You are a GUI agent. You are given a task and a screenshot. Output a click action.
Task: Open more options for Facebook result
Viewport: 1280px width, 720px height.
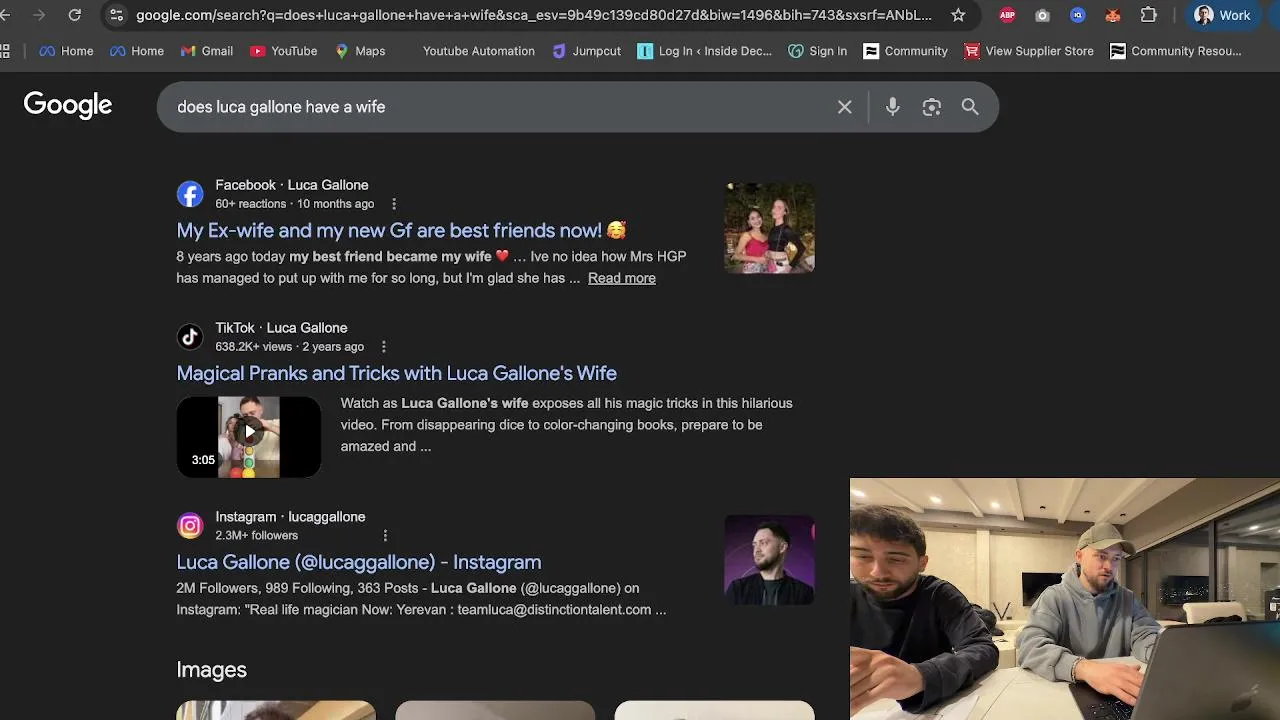[x=394, y=204]
